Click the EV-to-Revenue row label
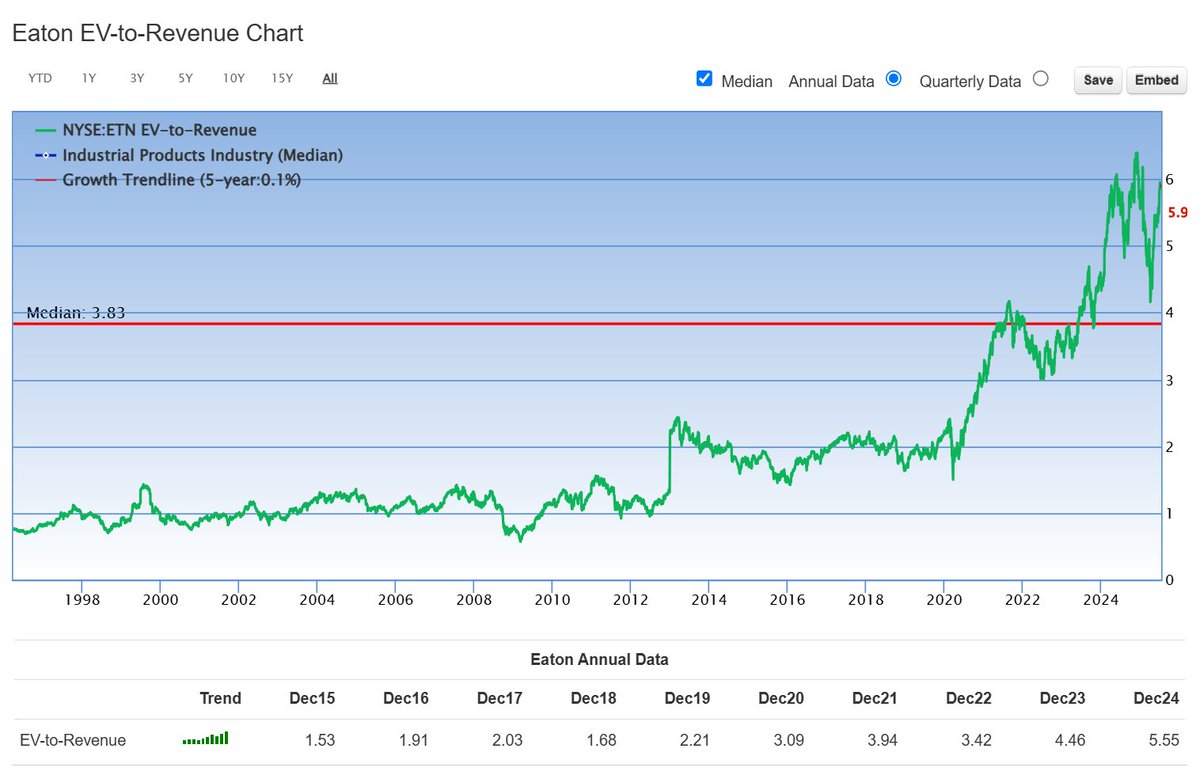The image size is (1200, 775). coord(73,740)
